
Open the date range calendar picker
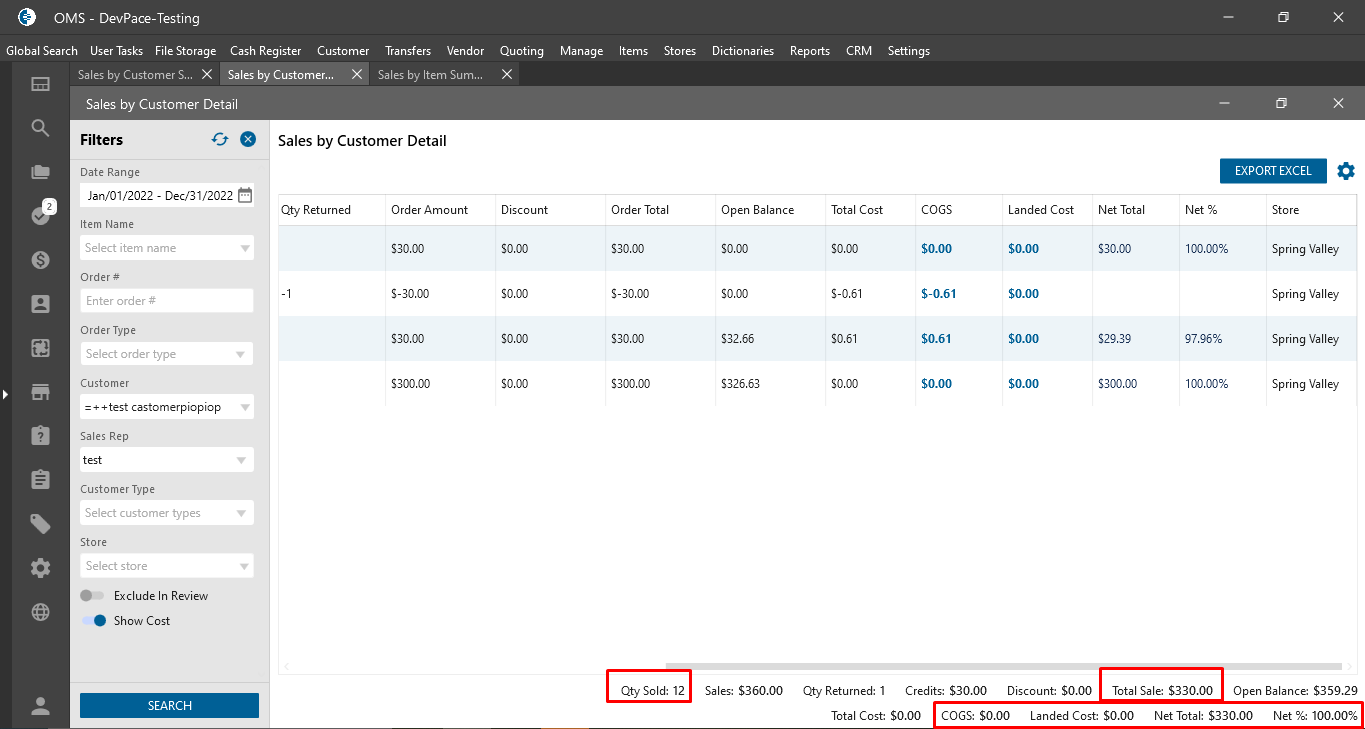(x=245, y=196)
